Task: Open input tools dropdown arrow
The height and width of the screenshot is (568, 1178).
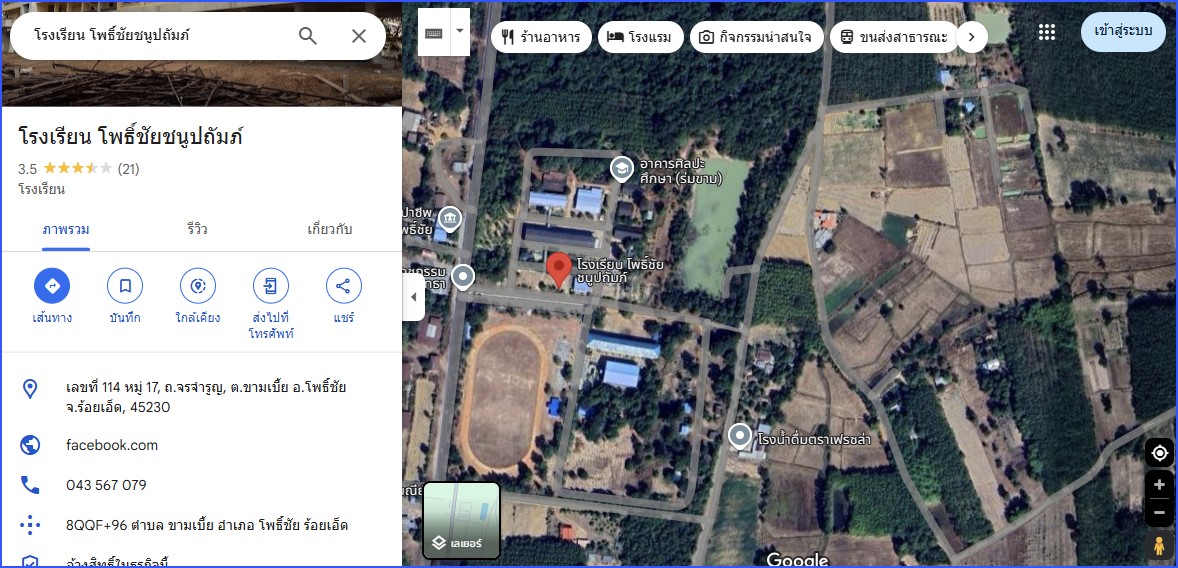Action: 460,32
